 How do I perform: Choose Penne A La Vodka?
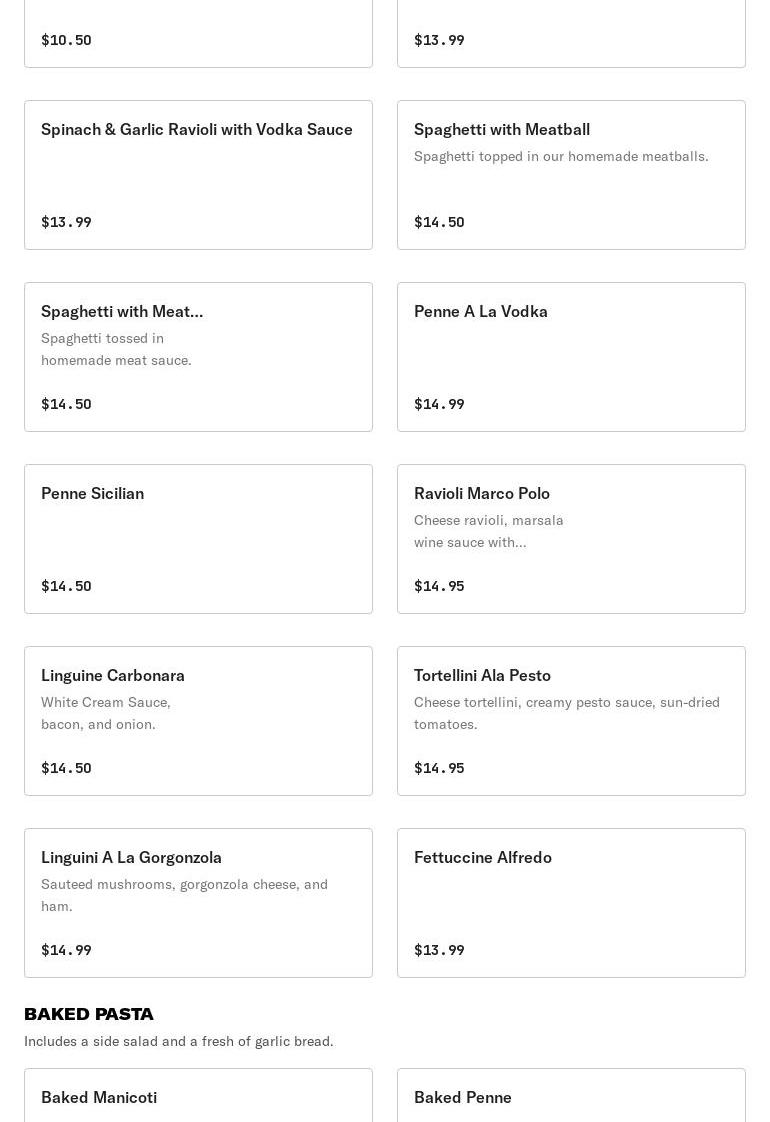point(571,357)
